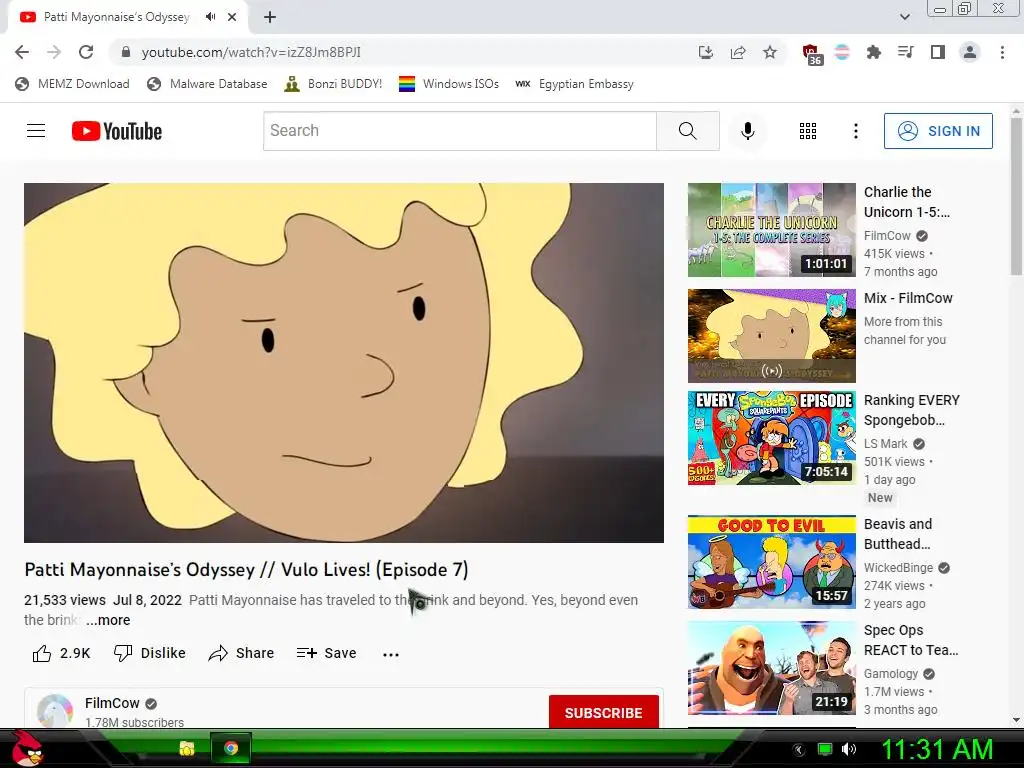Image resolution: width=1024 pixels, height=768 pixels.
Task: Open the volume control in system tray
Action: pyautogui.click(x=849, y=749)
